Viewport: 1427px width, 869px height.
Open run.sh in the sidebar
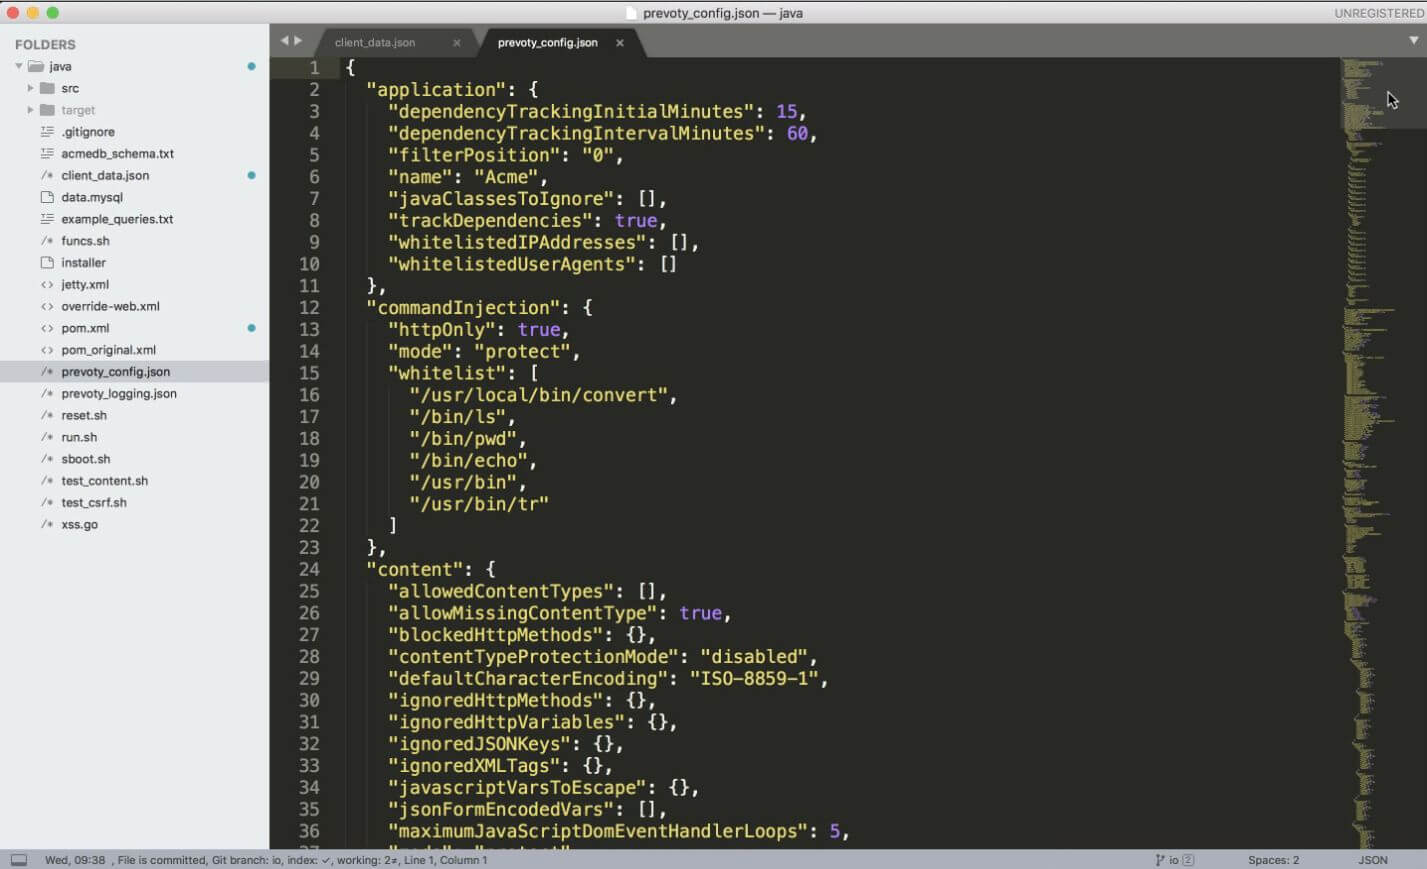[79, 437]
